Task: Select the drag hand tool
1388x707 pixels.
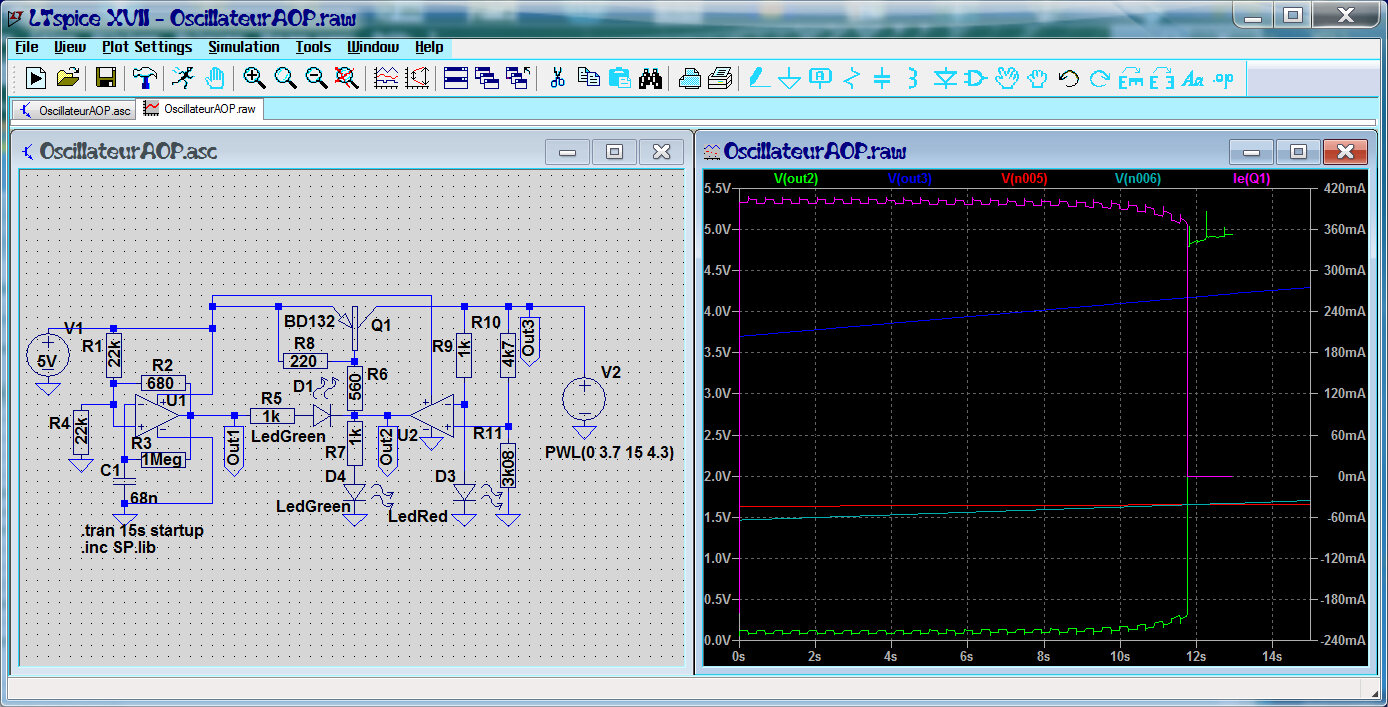Action: tap(1038, 77)
